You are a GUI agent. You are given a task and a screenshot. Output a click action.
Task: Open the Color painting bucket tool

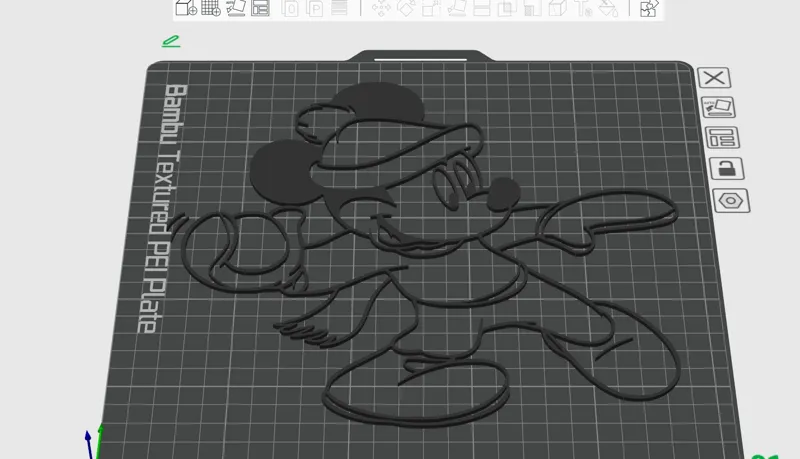(608, 8)
